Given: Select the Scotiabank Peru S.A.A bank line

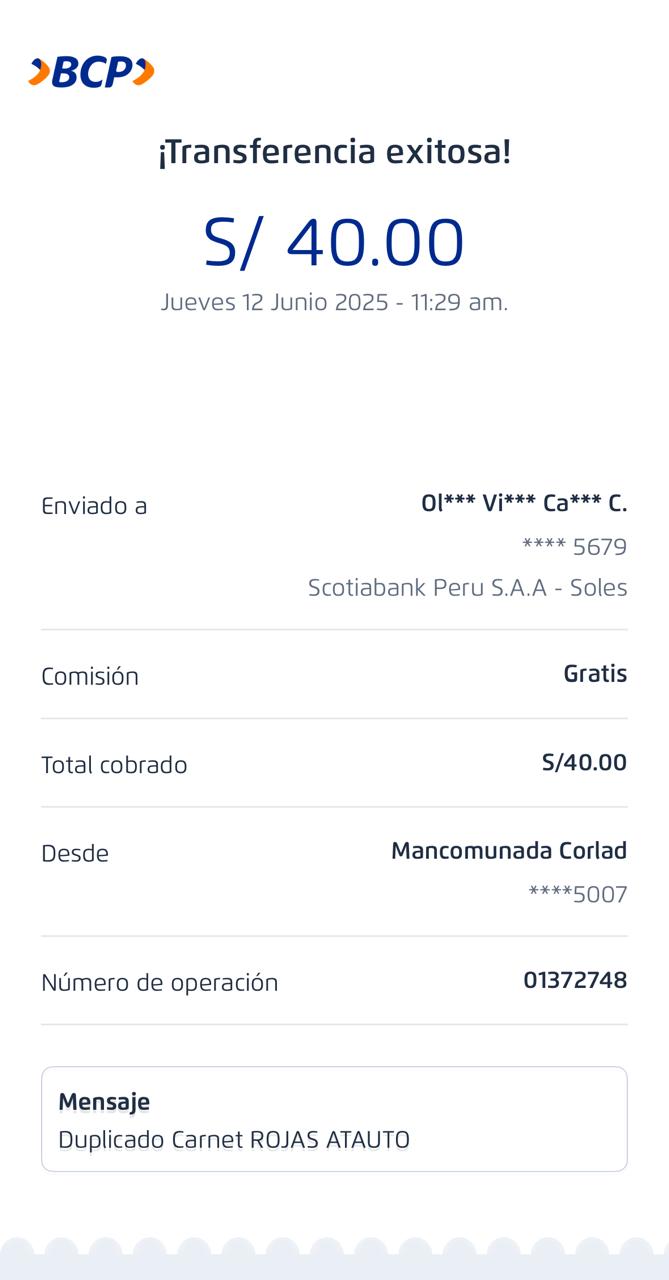Looking at the screenshot, I should [x=467, y=588].
